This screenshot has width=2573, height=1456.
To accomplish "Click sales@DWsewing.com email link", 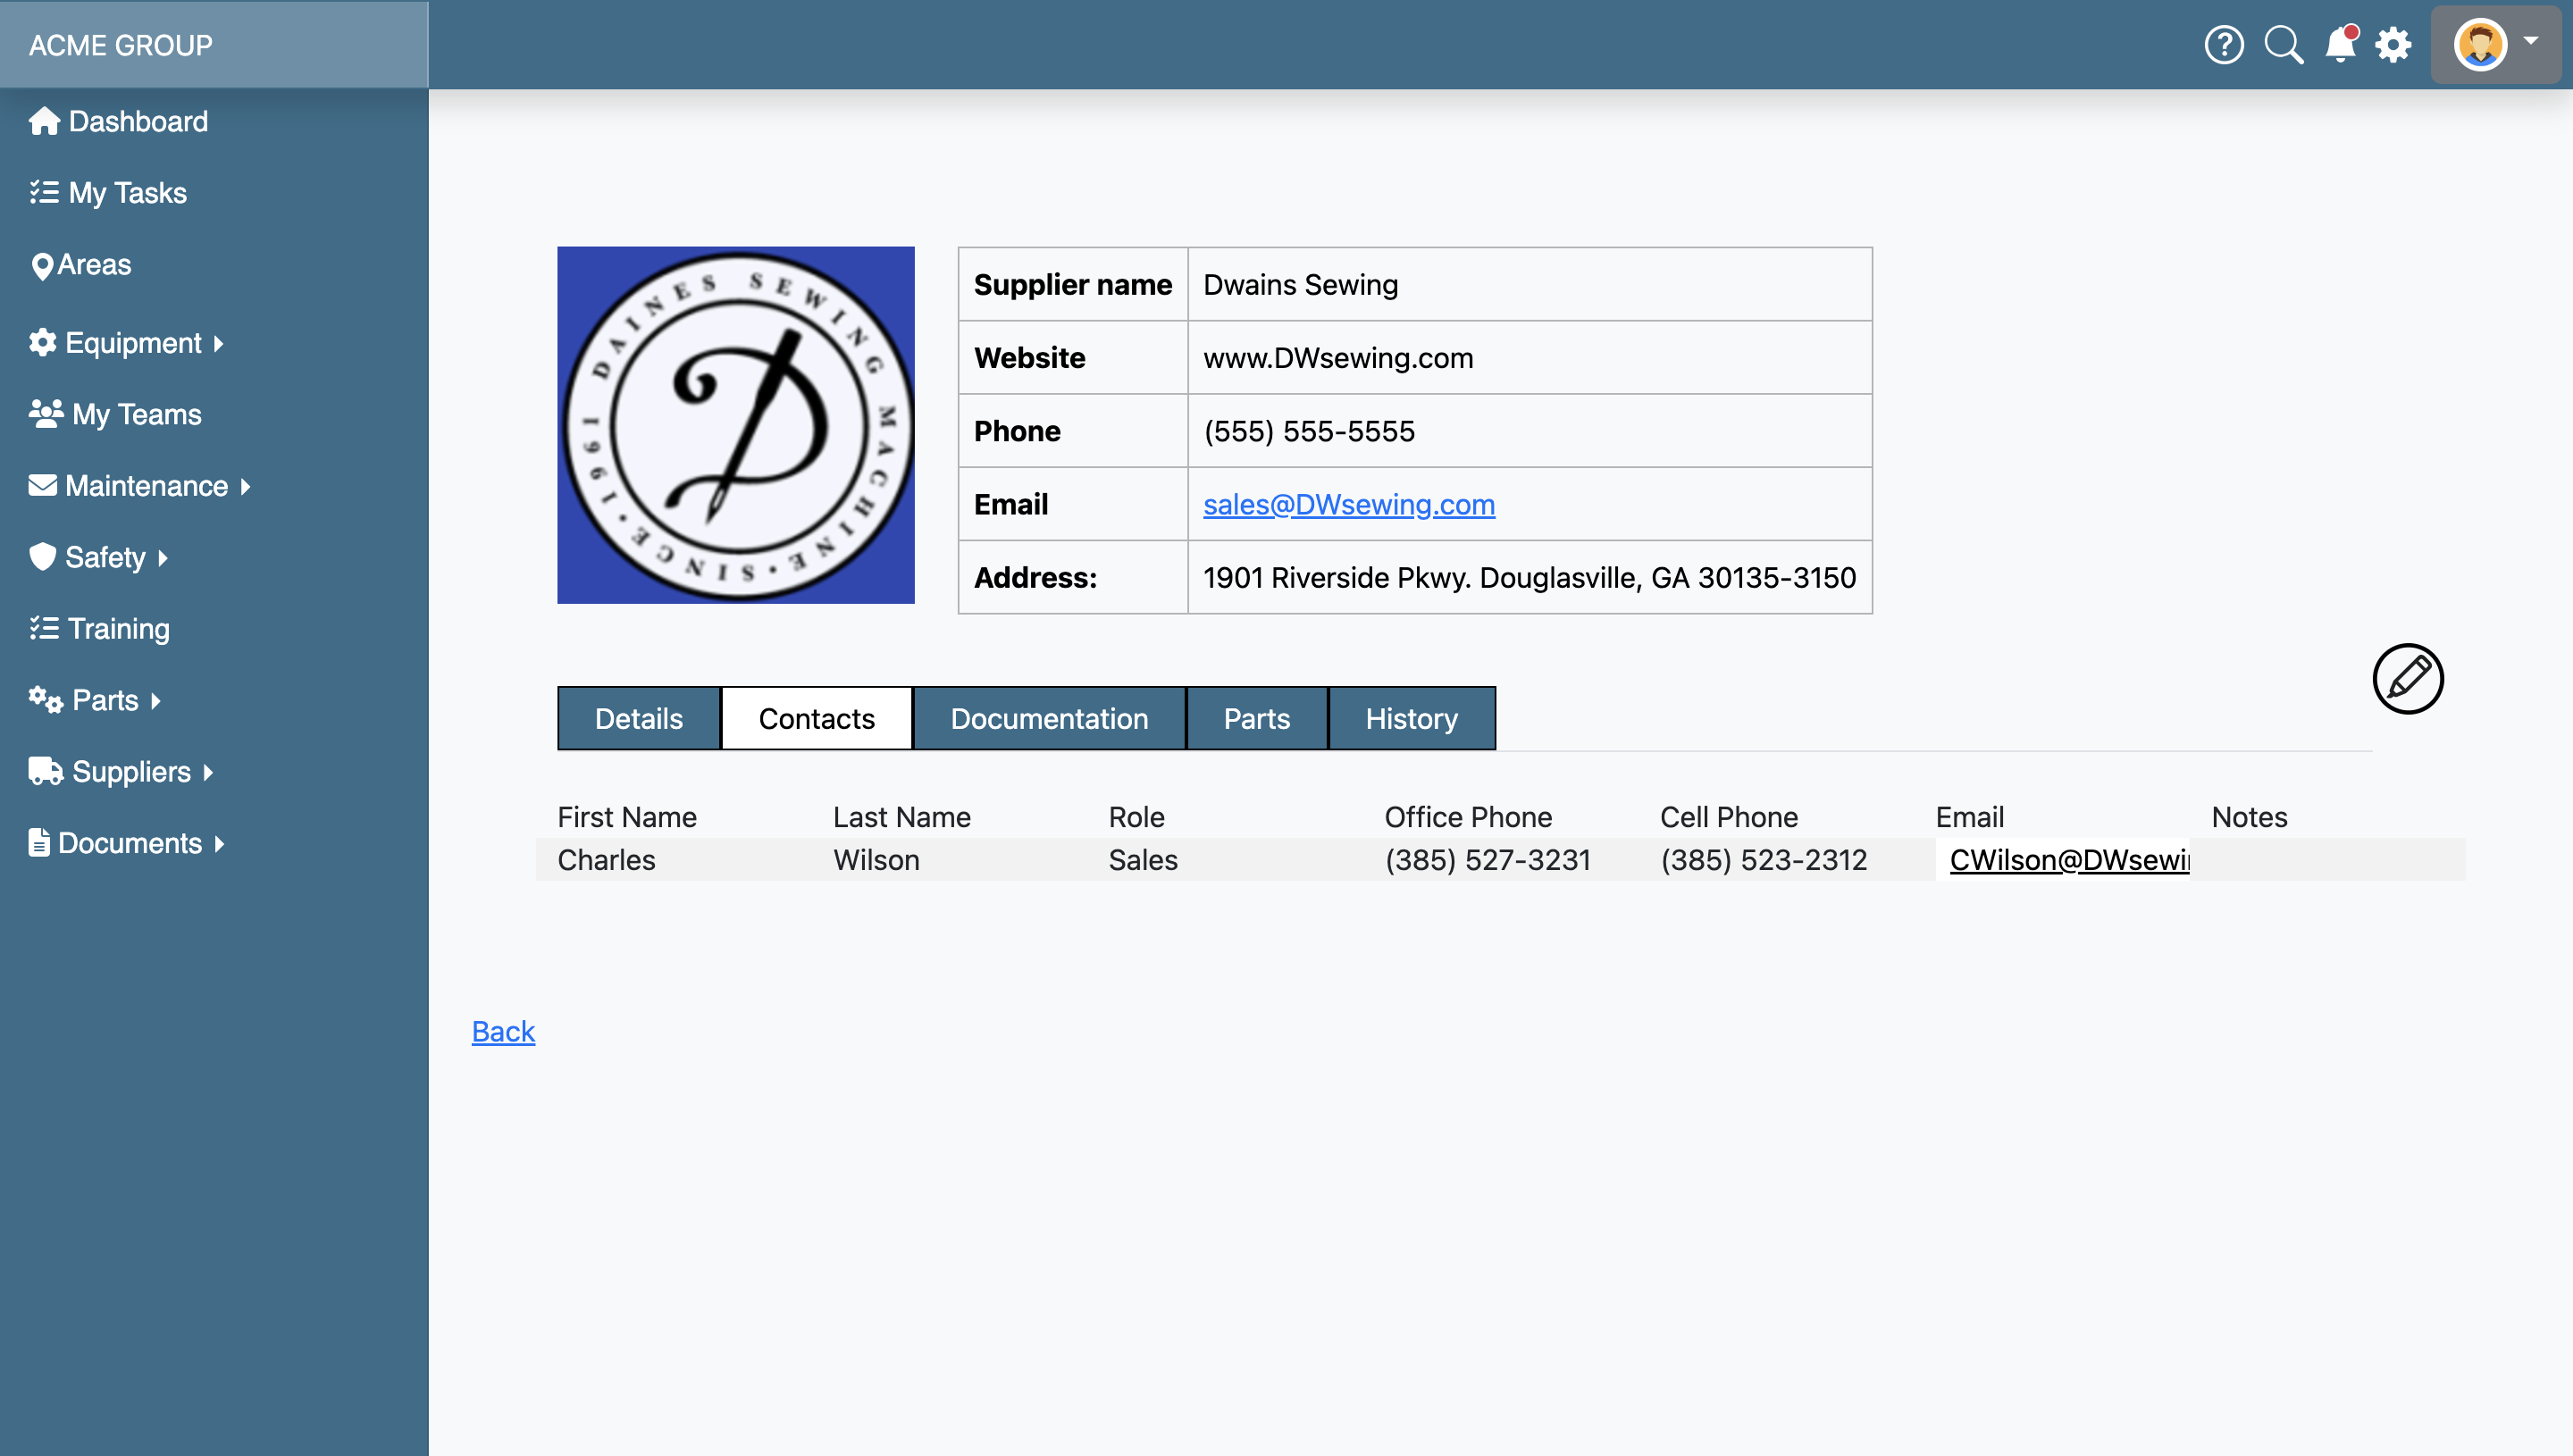I will point(1348,504).
